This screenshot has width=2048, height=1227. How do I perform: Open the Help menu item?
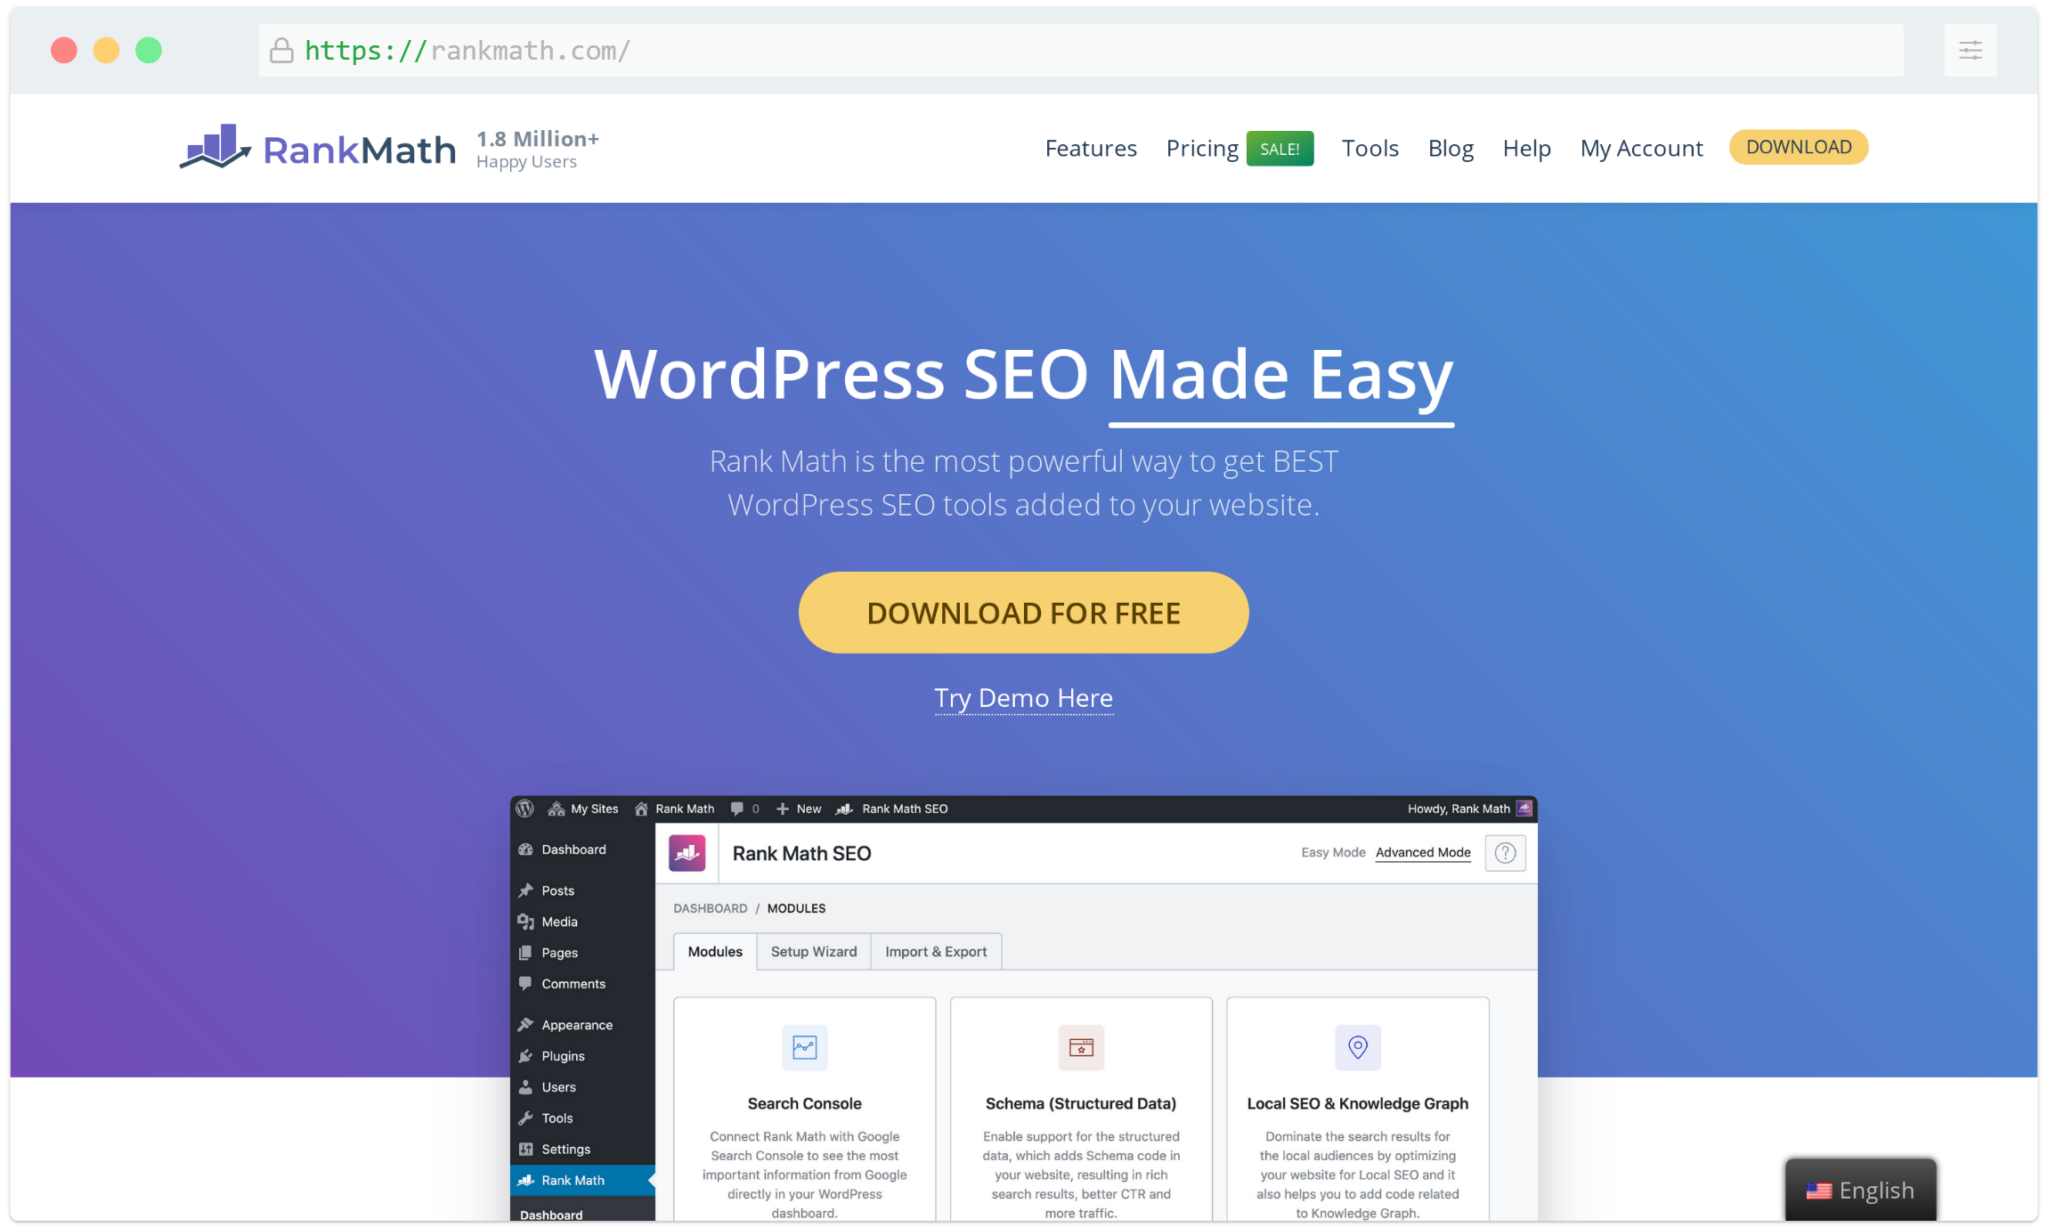tap(1526, 148)
